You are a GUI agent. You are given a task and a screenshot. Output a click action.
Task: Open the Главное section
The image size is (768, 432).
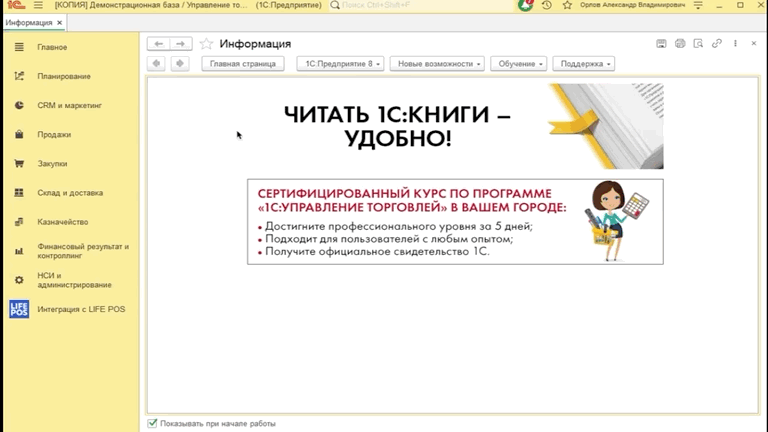(x=52, y=47)
